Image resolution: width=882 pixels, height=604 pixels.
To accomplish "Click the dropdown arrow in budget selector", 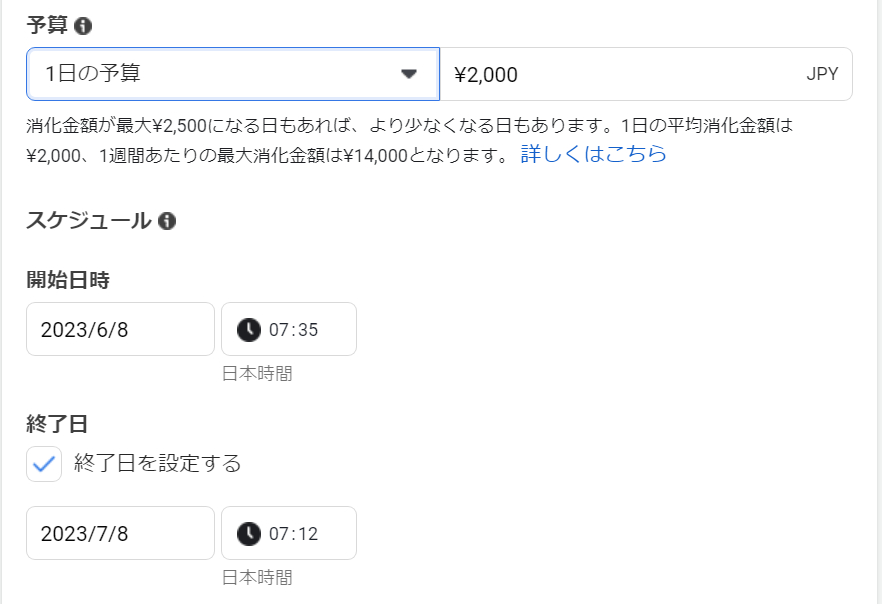I will (408, 74).
